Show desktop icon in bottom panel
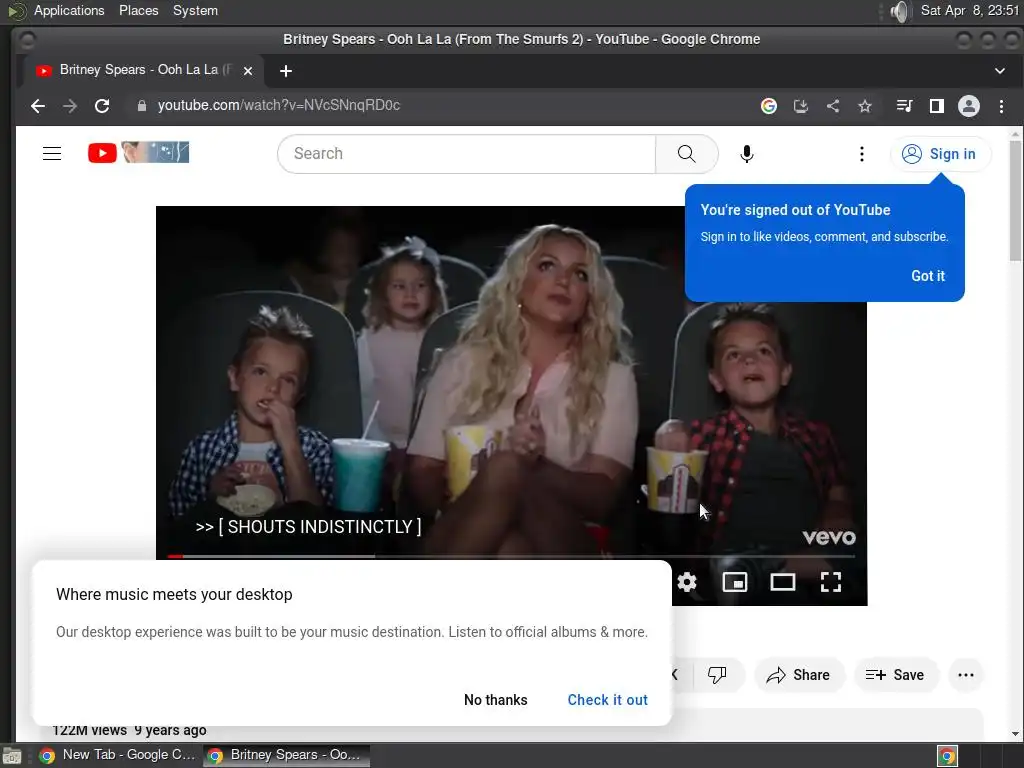The height and width of the screenshot is (768, 1024). pos(12,756)
